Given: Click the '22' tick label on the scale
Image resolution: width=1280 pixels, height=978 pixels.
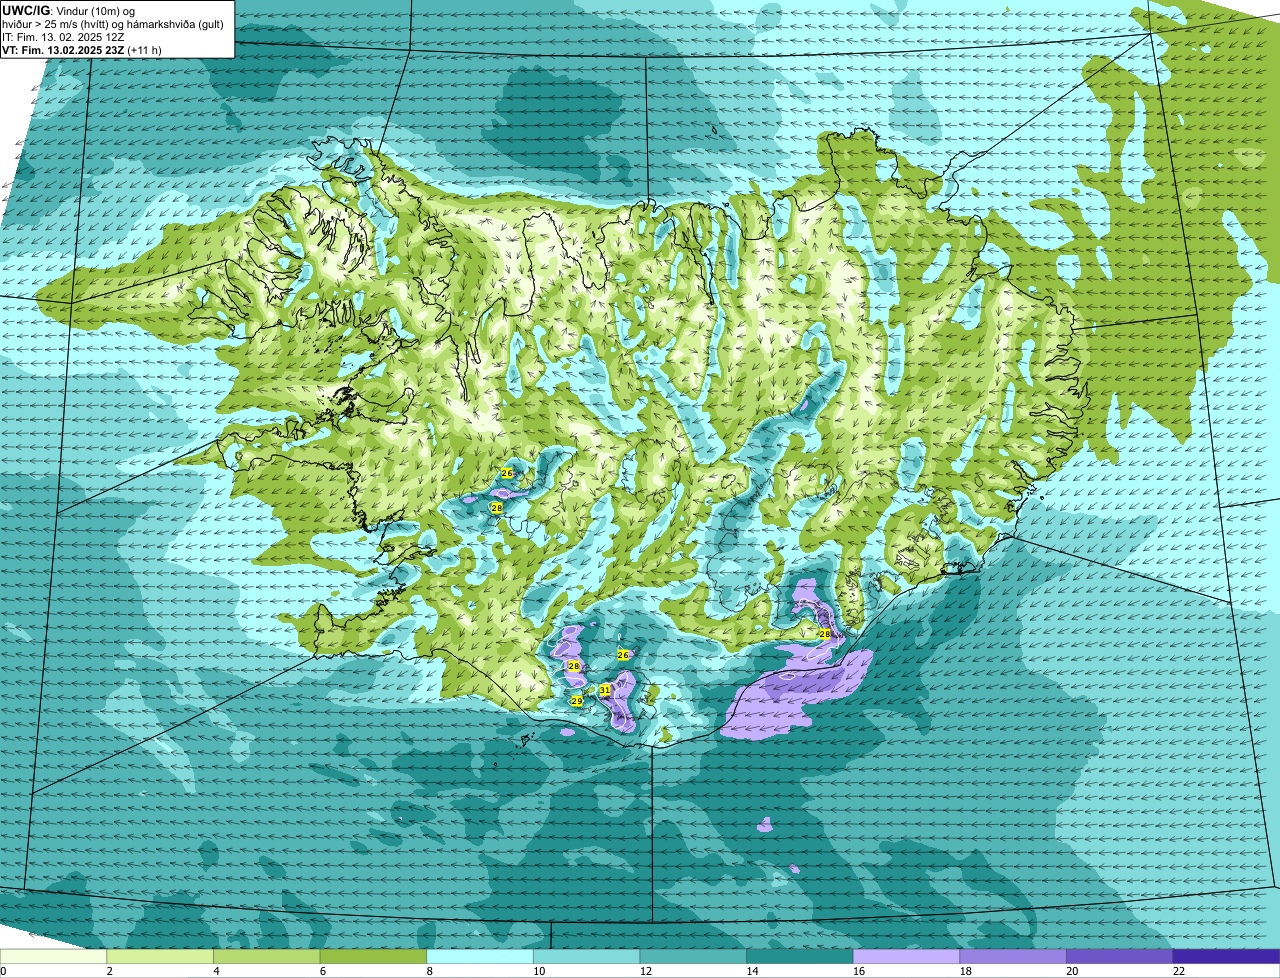Looking at the screenshot, I should coord(1179,971).
